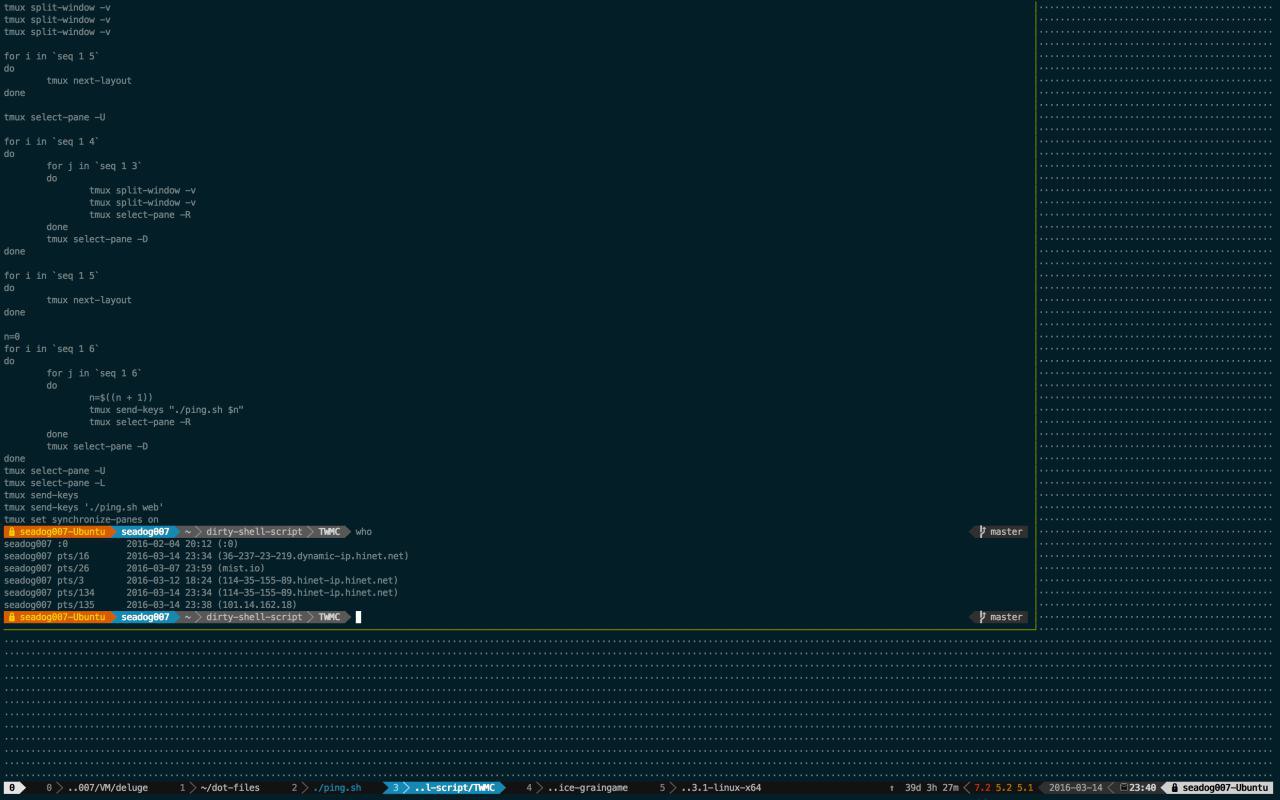
Task: Click the uptime 39d 3h 27m entry
Action: 931,788
